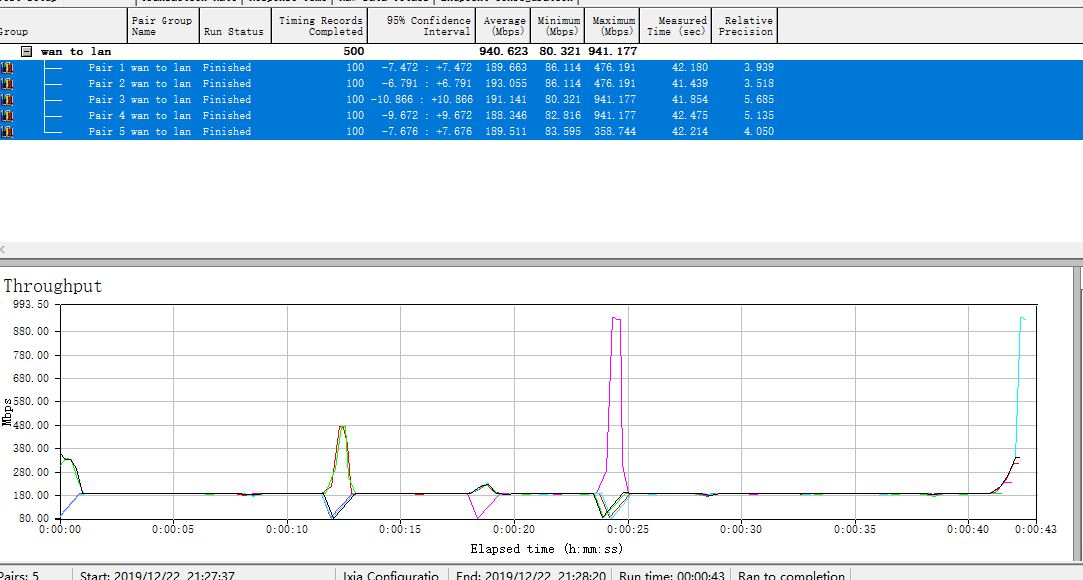Screen dimensions: 1083x580
Task: Click the horizontal scrollbar left arrow
Action: click(4, 249)
